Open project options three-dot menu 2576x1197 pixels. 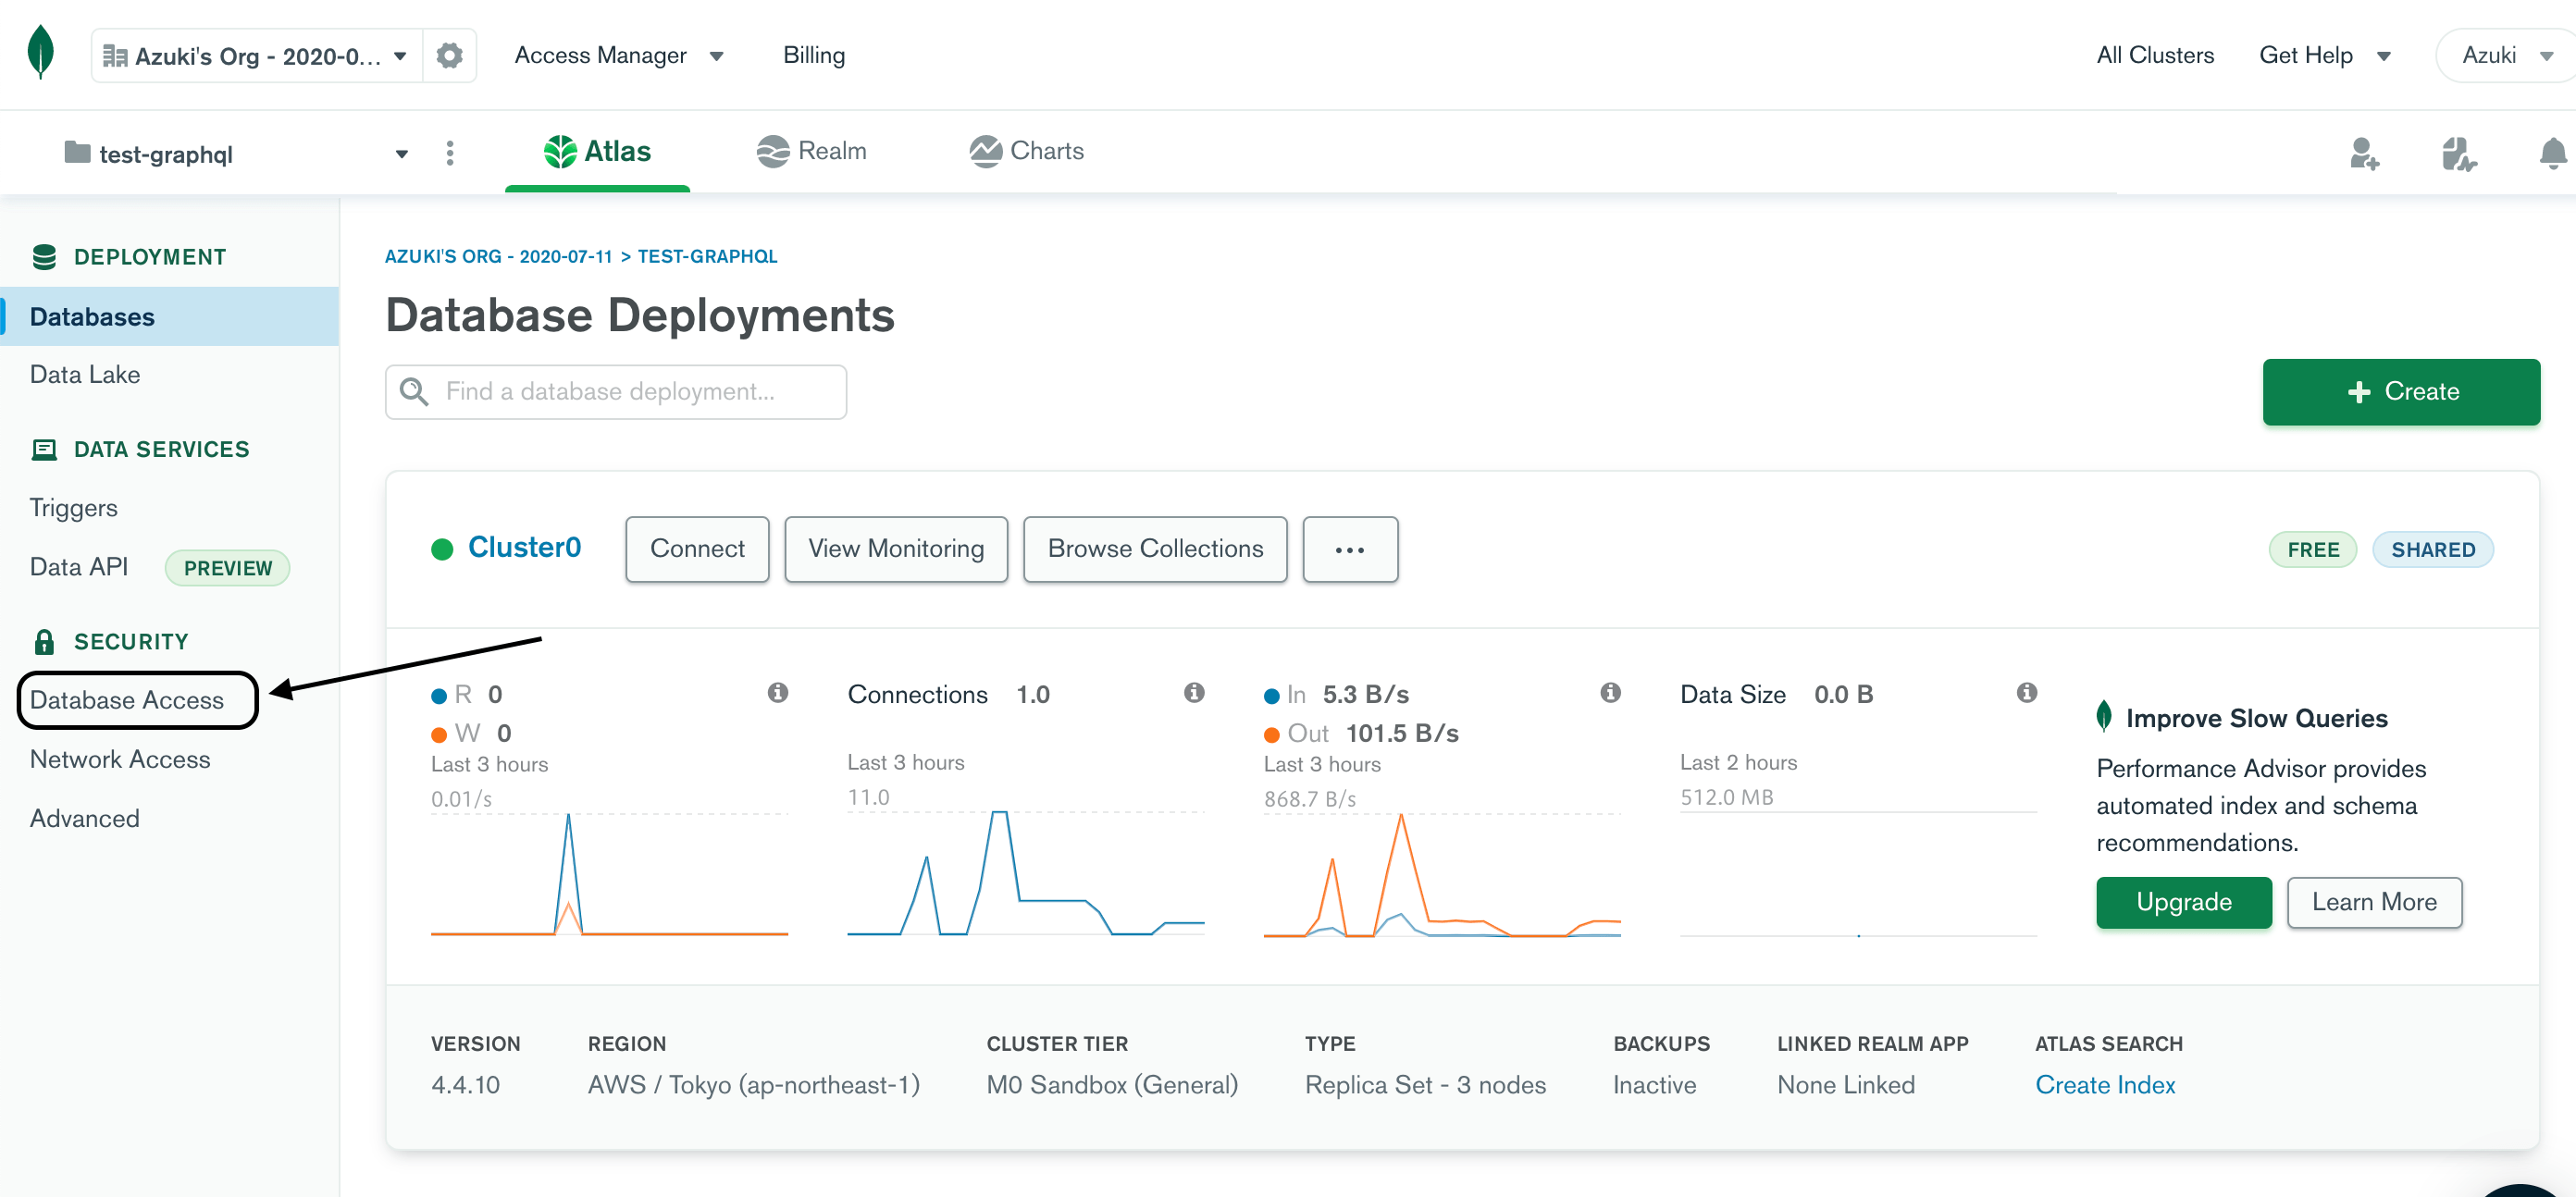(450, 153)
